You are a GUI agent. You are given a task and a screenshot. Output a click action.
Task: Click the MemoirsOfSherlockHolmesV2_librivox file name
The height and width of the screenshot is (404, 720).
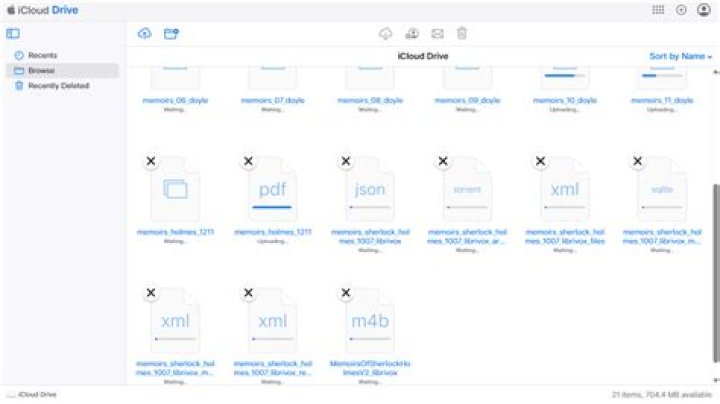click(x=370, y=368)
